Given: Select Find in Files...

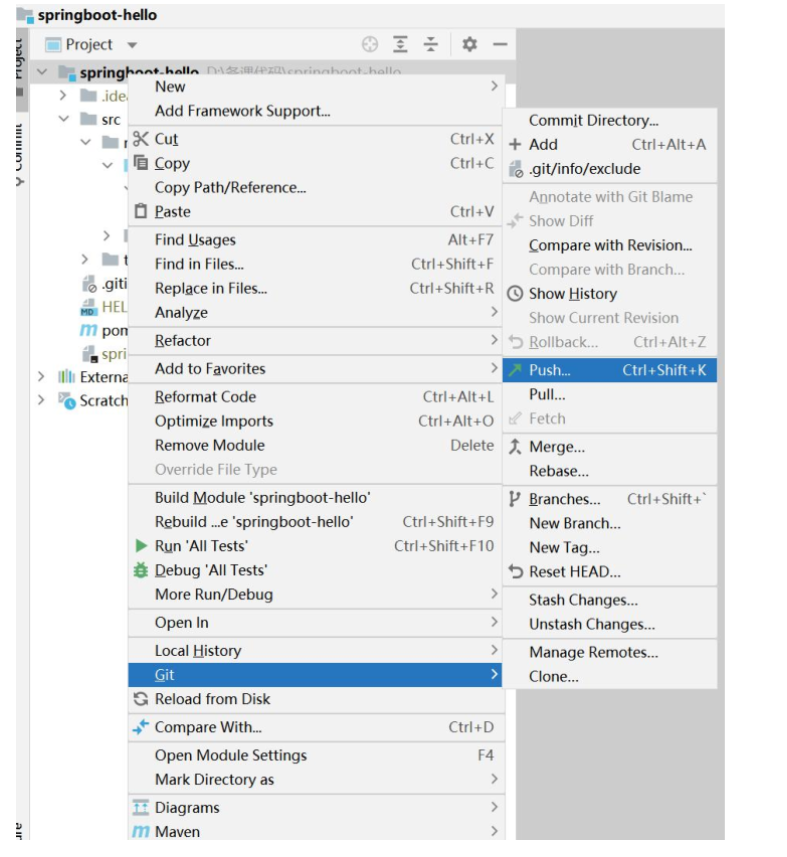Looking at the screenshot, I should coord(315,264).
